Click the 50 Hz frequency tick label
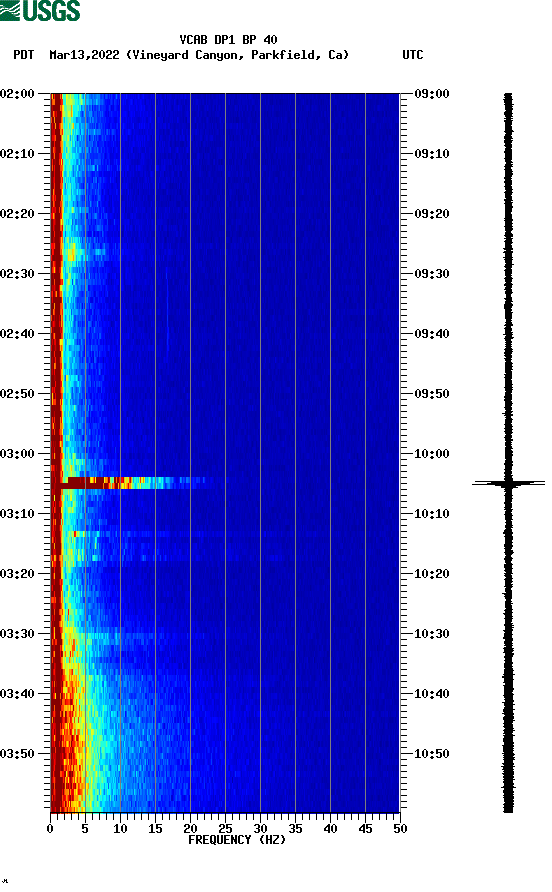The height and width of the screenshot is (892, 552). pyautogui.click(x=400, y=829)
